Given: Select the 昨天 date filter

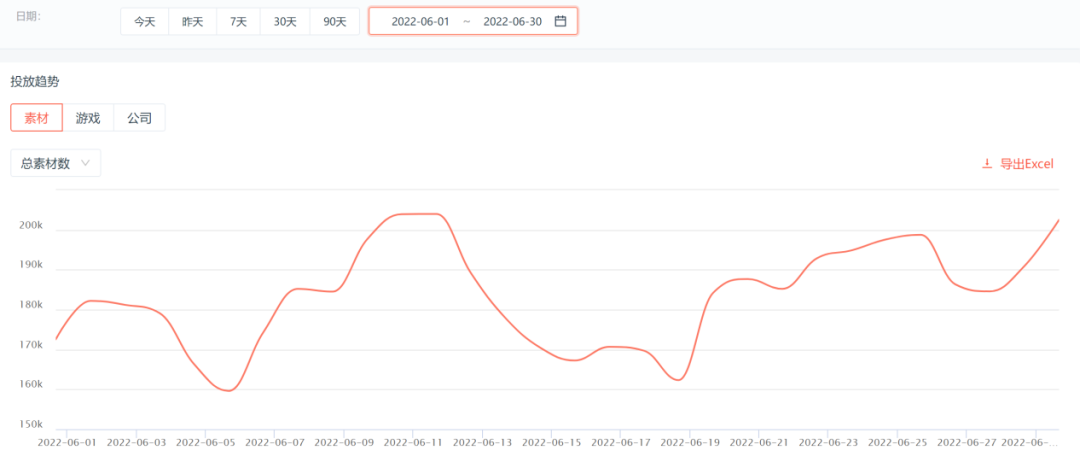Looking at the screenshot, I should 193,21.
